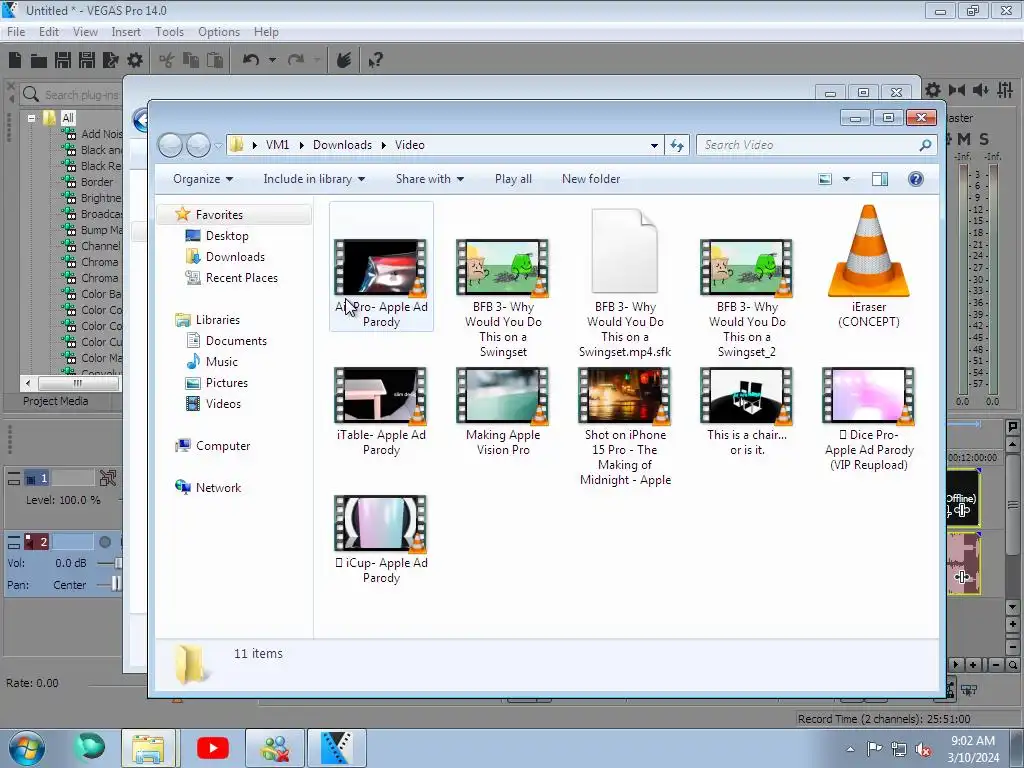Click the Paste clipboard icon
This screenshot has height=768, width=1024.
click(215, 60)
